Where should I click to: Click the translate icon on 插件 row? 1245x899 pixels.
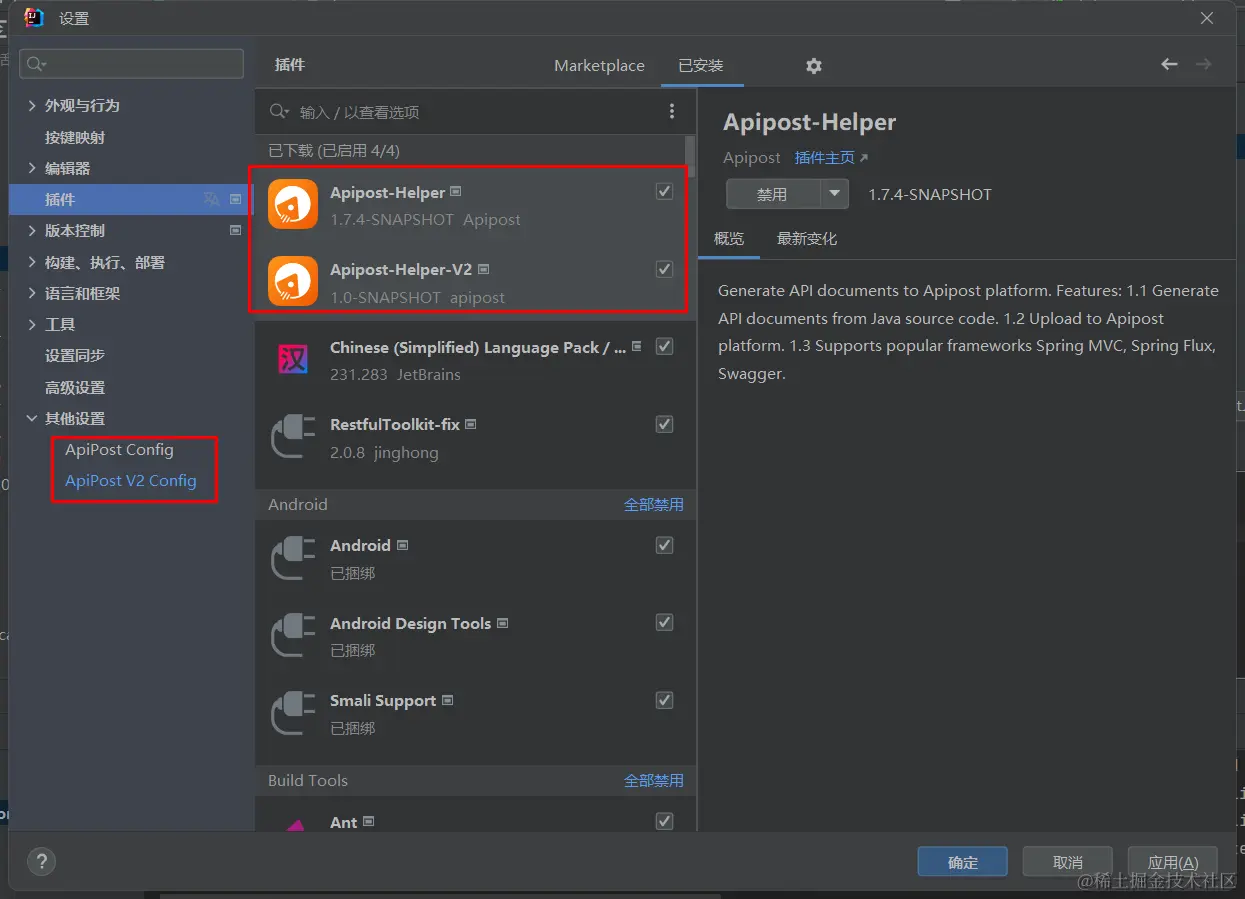211,199
